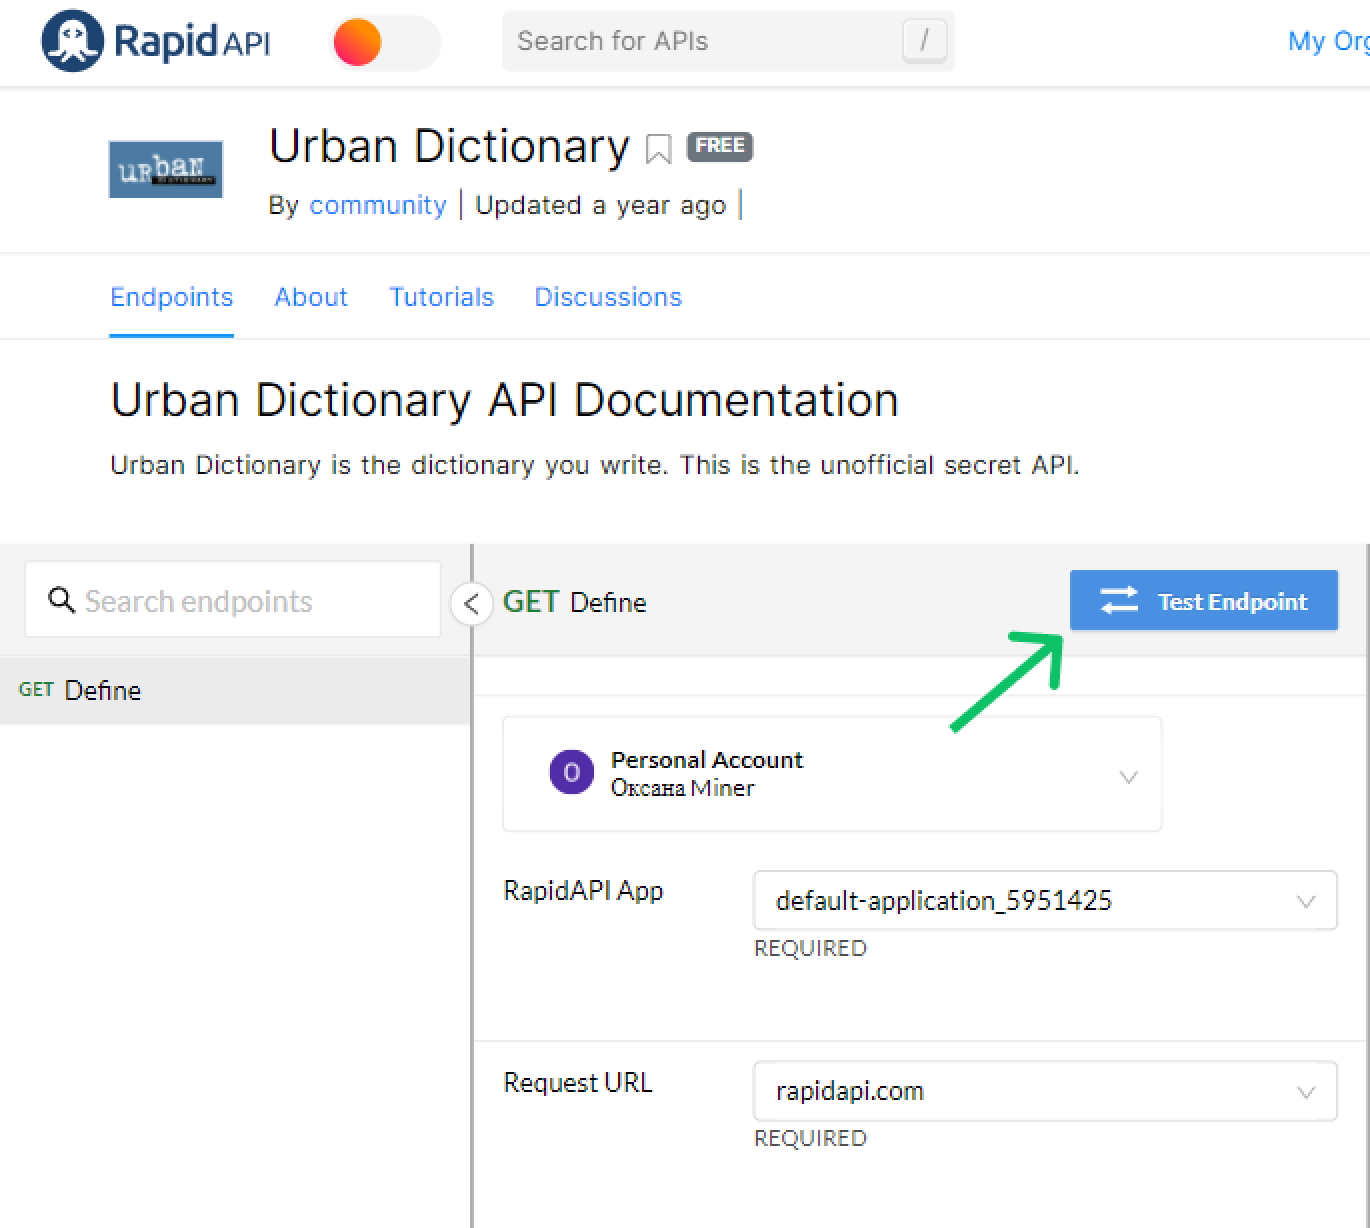Toggle the orange theme switch
The image size is (1370, 1228).
click(385, 43)
